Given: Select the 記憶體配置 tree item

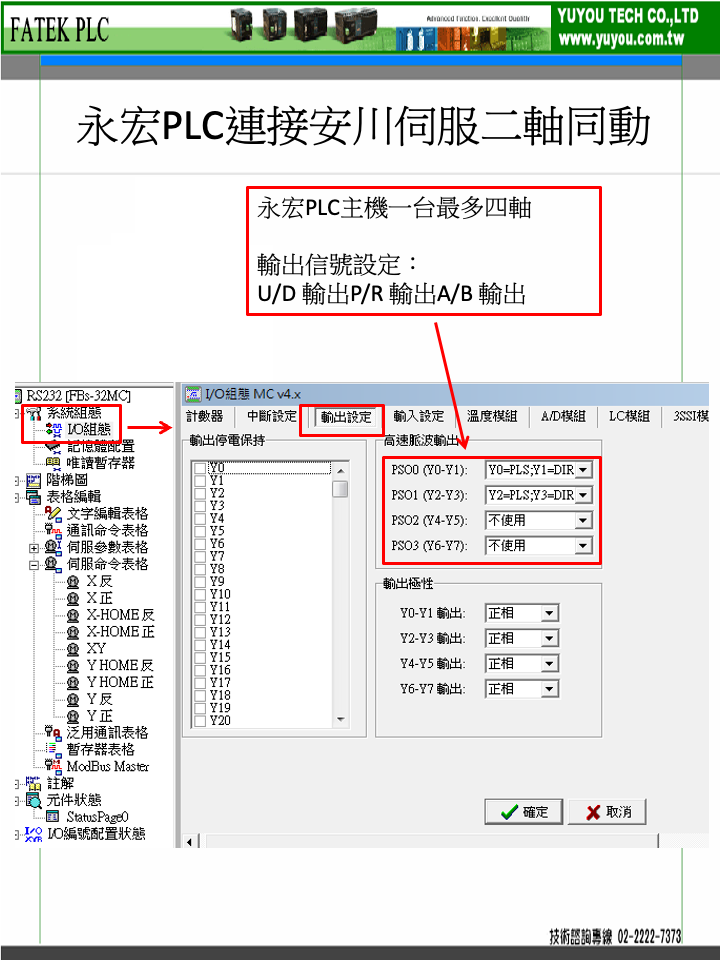Looking at the screenshot, I should (x=100, y=446).
